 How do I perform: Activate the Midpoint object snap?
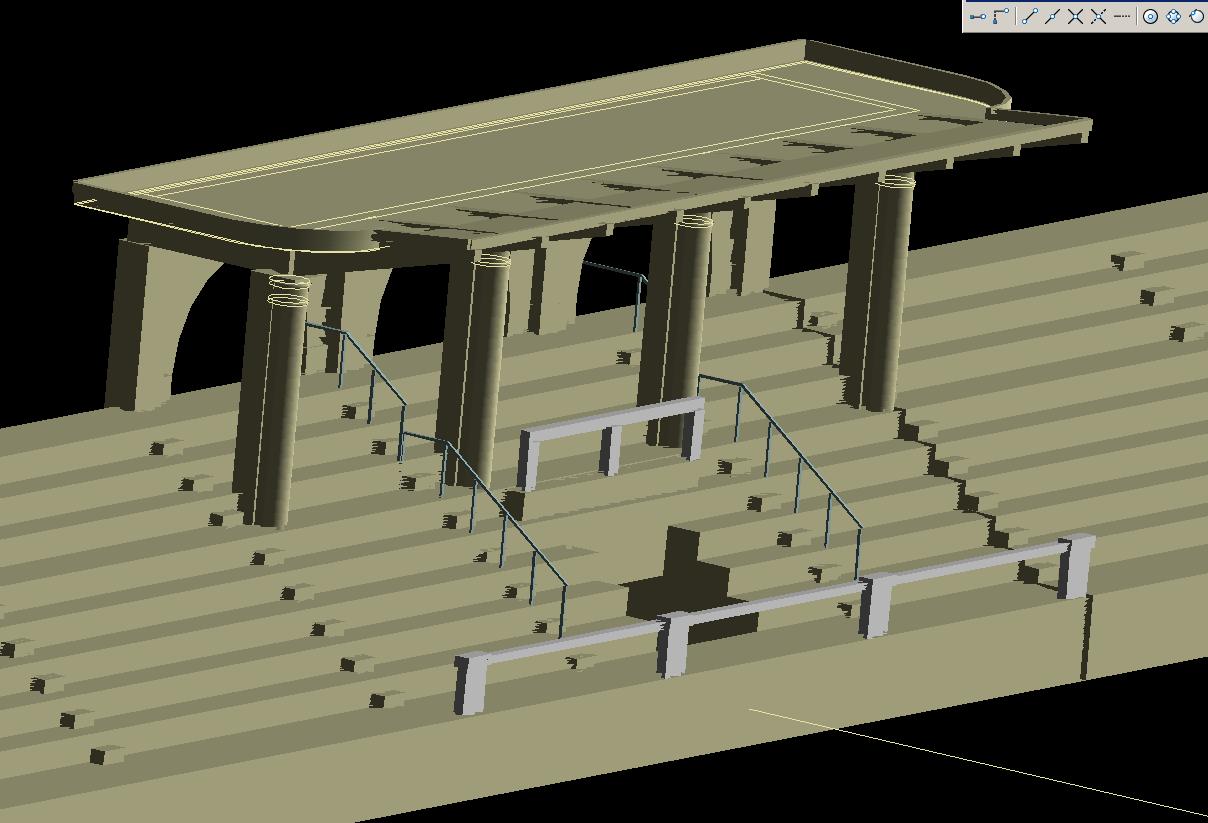click(1052, 16)
